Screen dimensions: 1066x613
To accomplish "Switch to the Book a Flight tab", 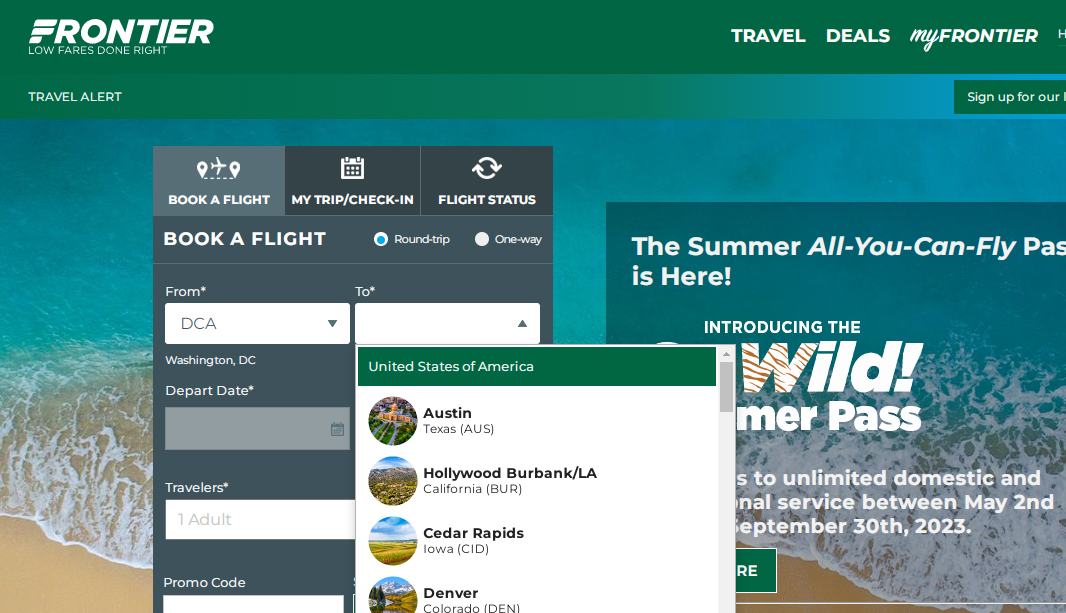I will tap(219, 181).
